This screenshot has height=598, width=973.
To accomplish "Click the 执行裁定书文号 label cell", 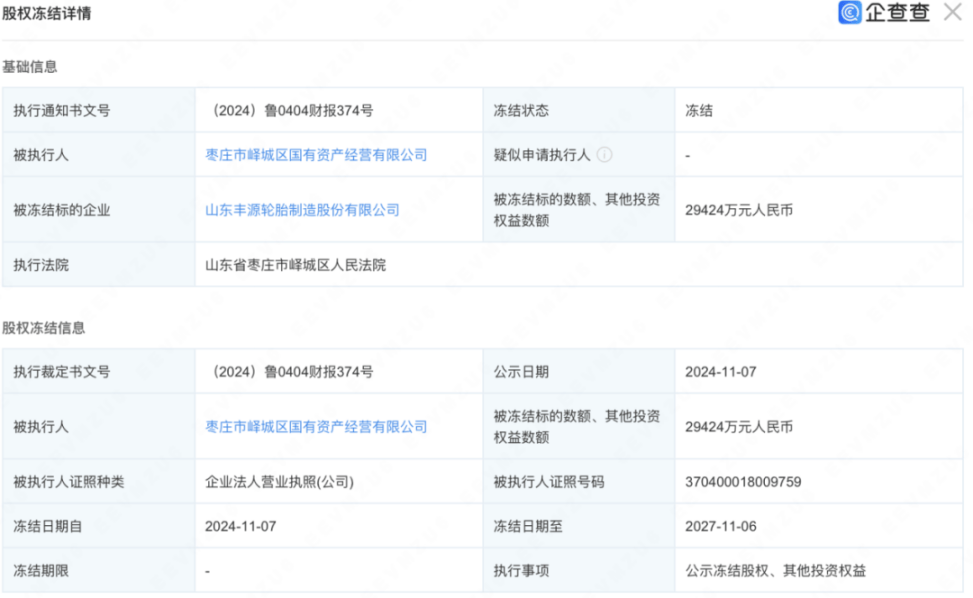I will pyautogui.click(x=99, y=372).
